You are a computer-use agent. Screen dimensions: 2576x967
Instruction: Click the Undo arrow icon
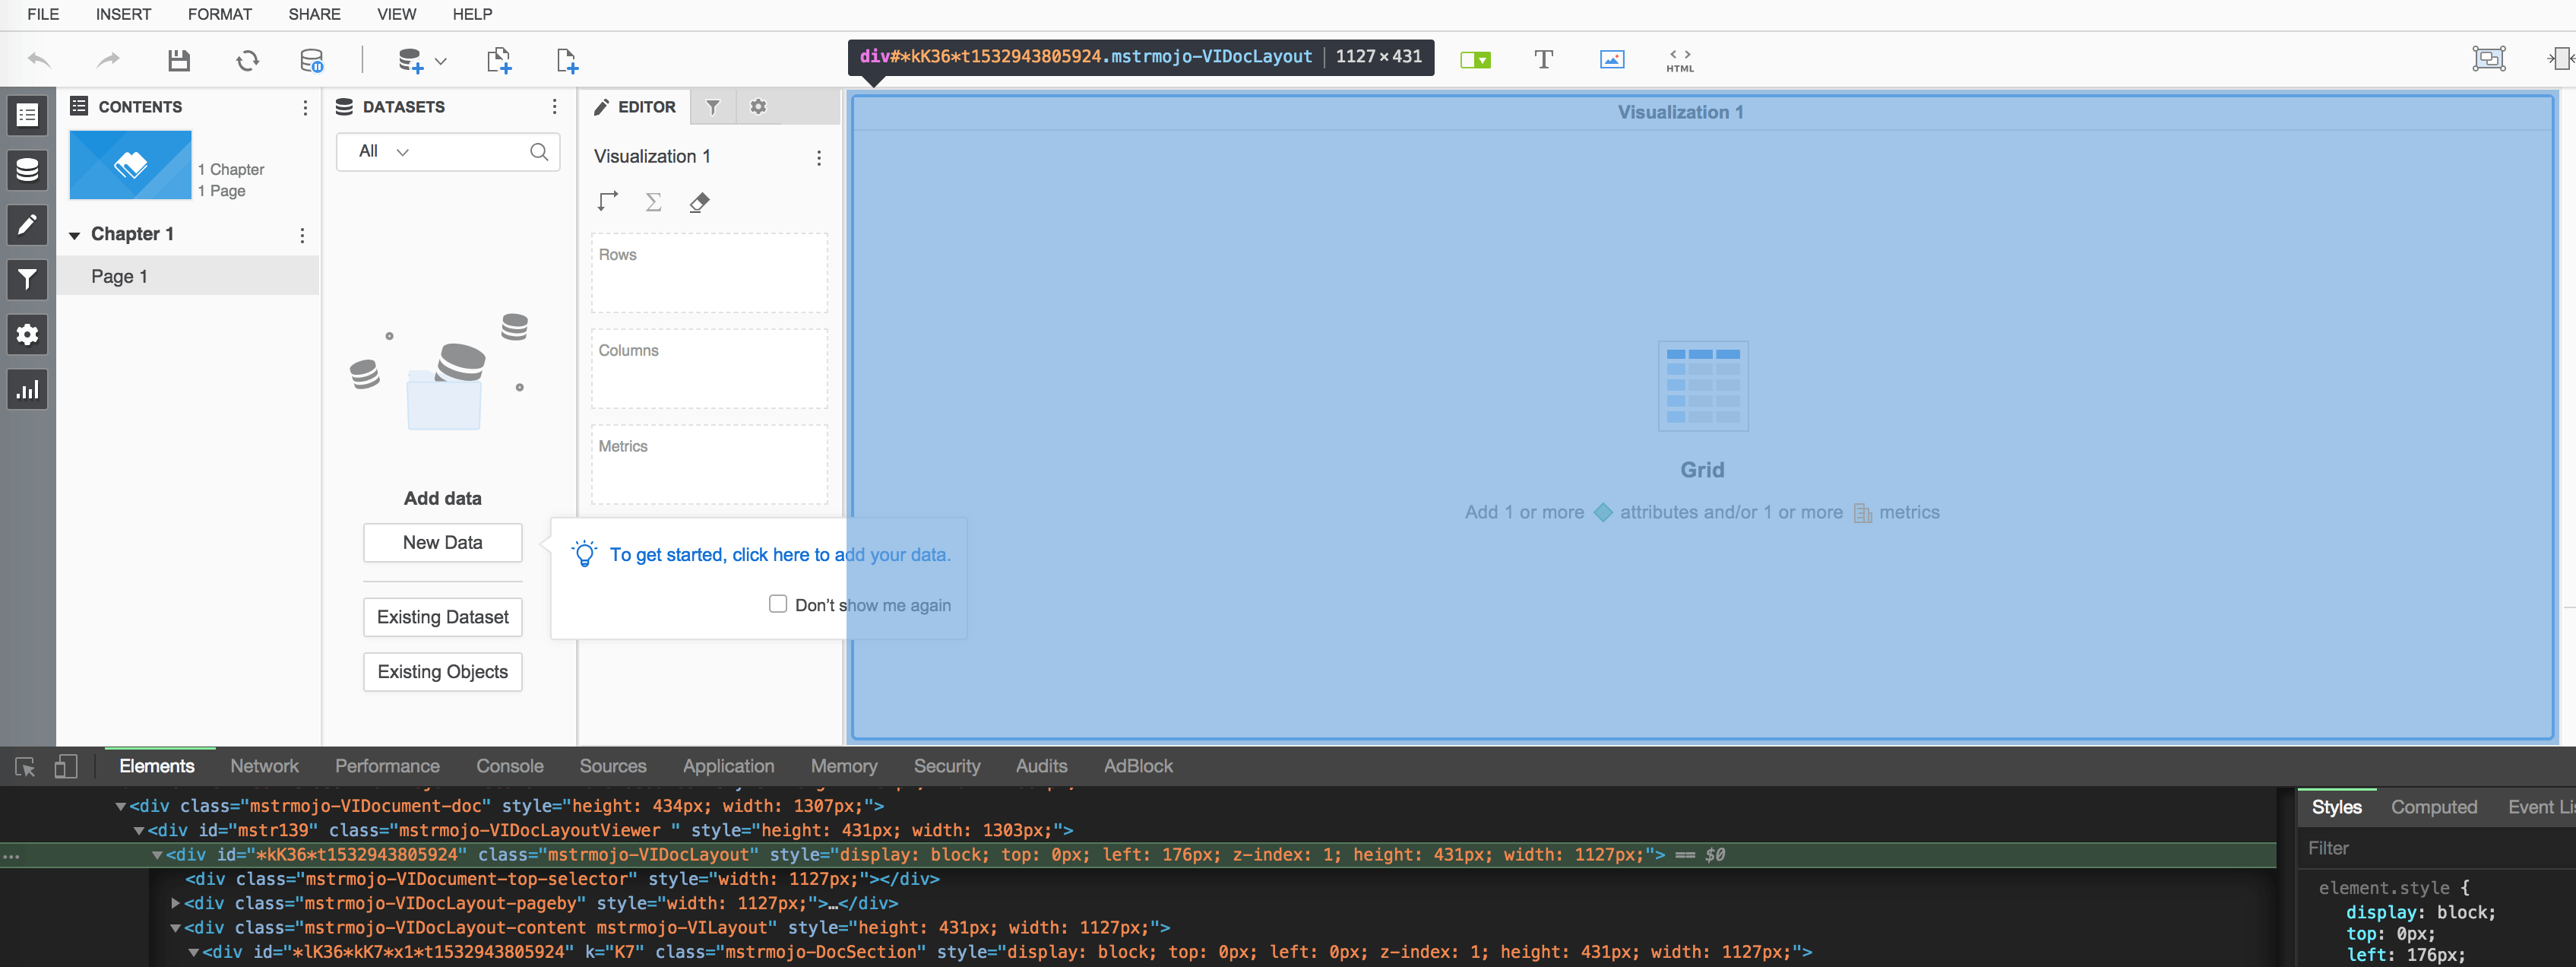pyautogui.click(x=39, y=61)
